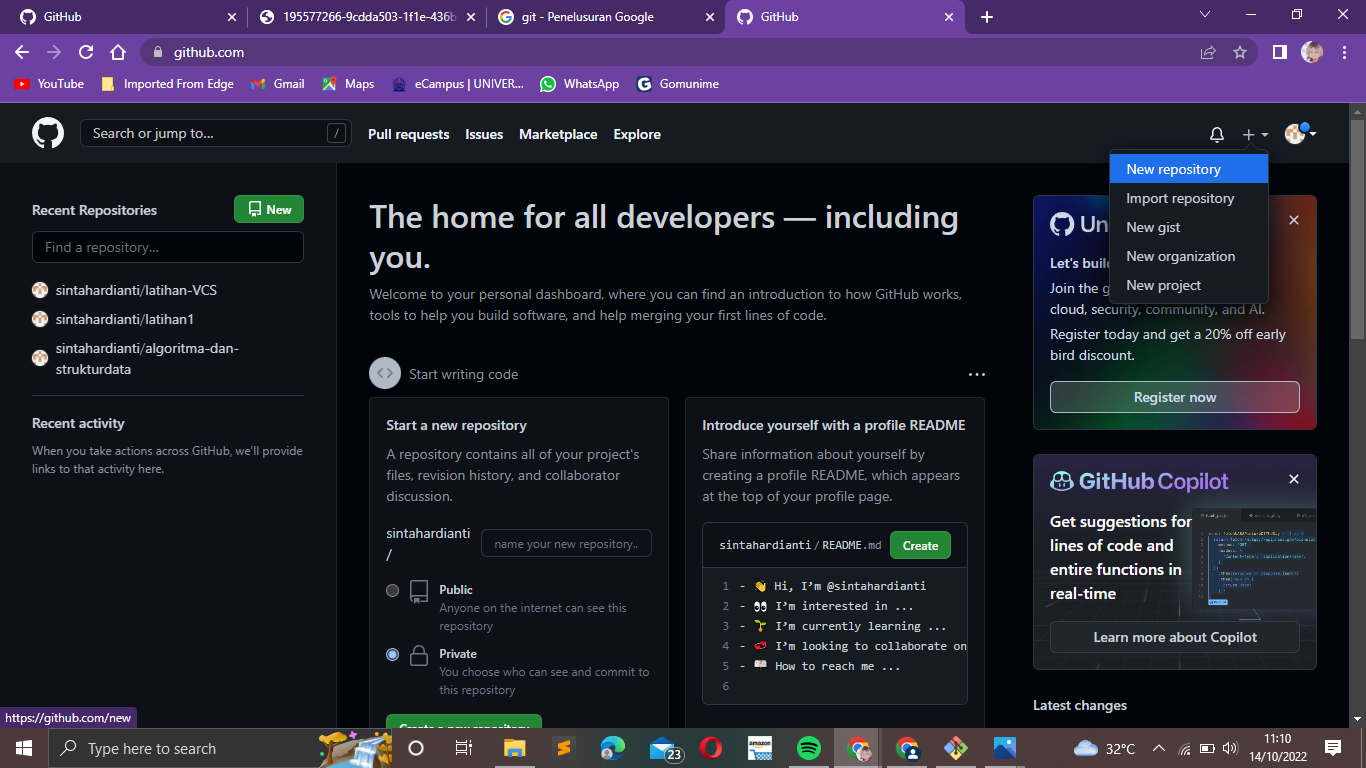Click the GitHub Copilot icon in the sidebar card
Screen dimensions: 1366x768
click(x=1062, y=481)
